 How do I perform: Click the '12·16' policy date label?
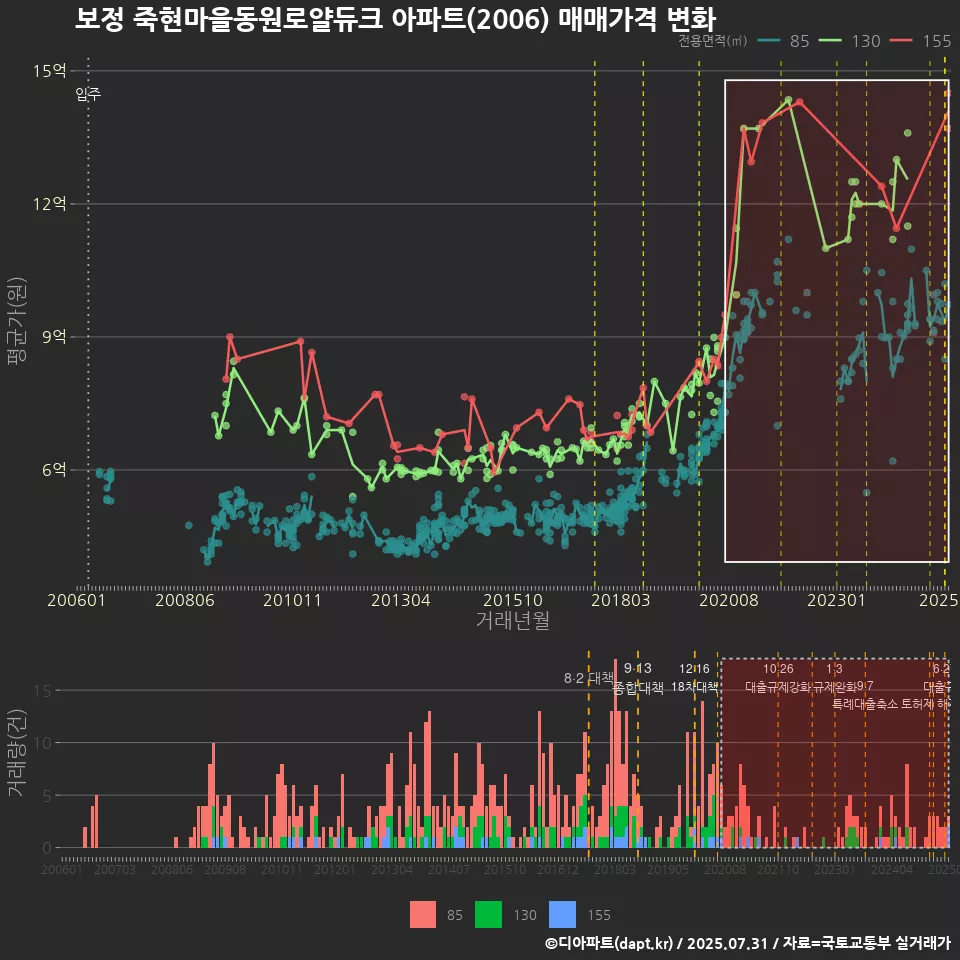(x=694, y=669)
